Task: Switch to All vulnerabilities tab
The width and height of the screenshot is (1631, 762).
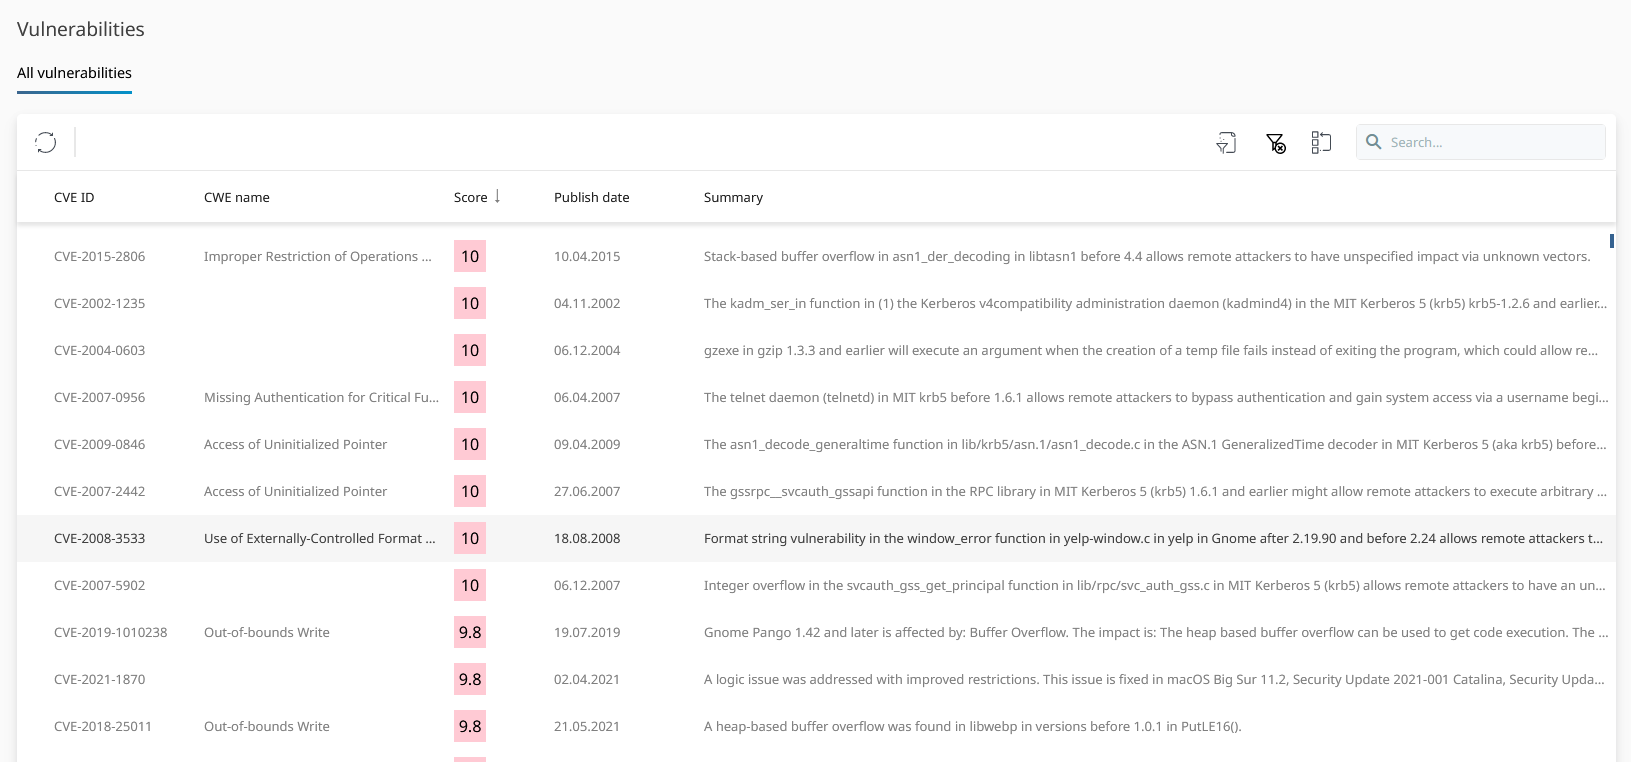Action: (x=74, y=73)
